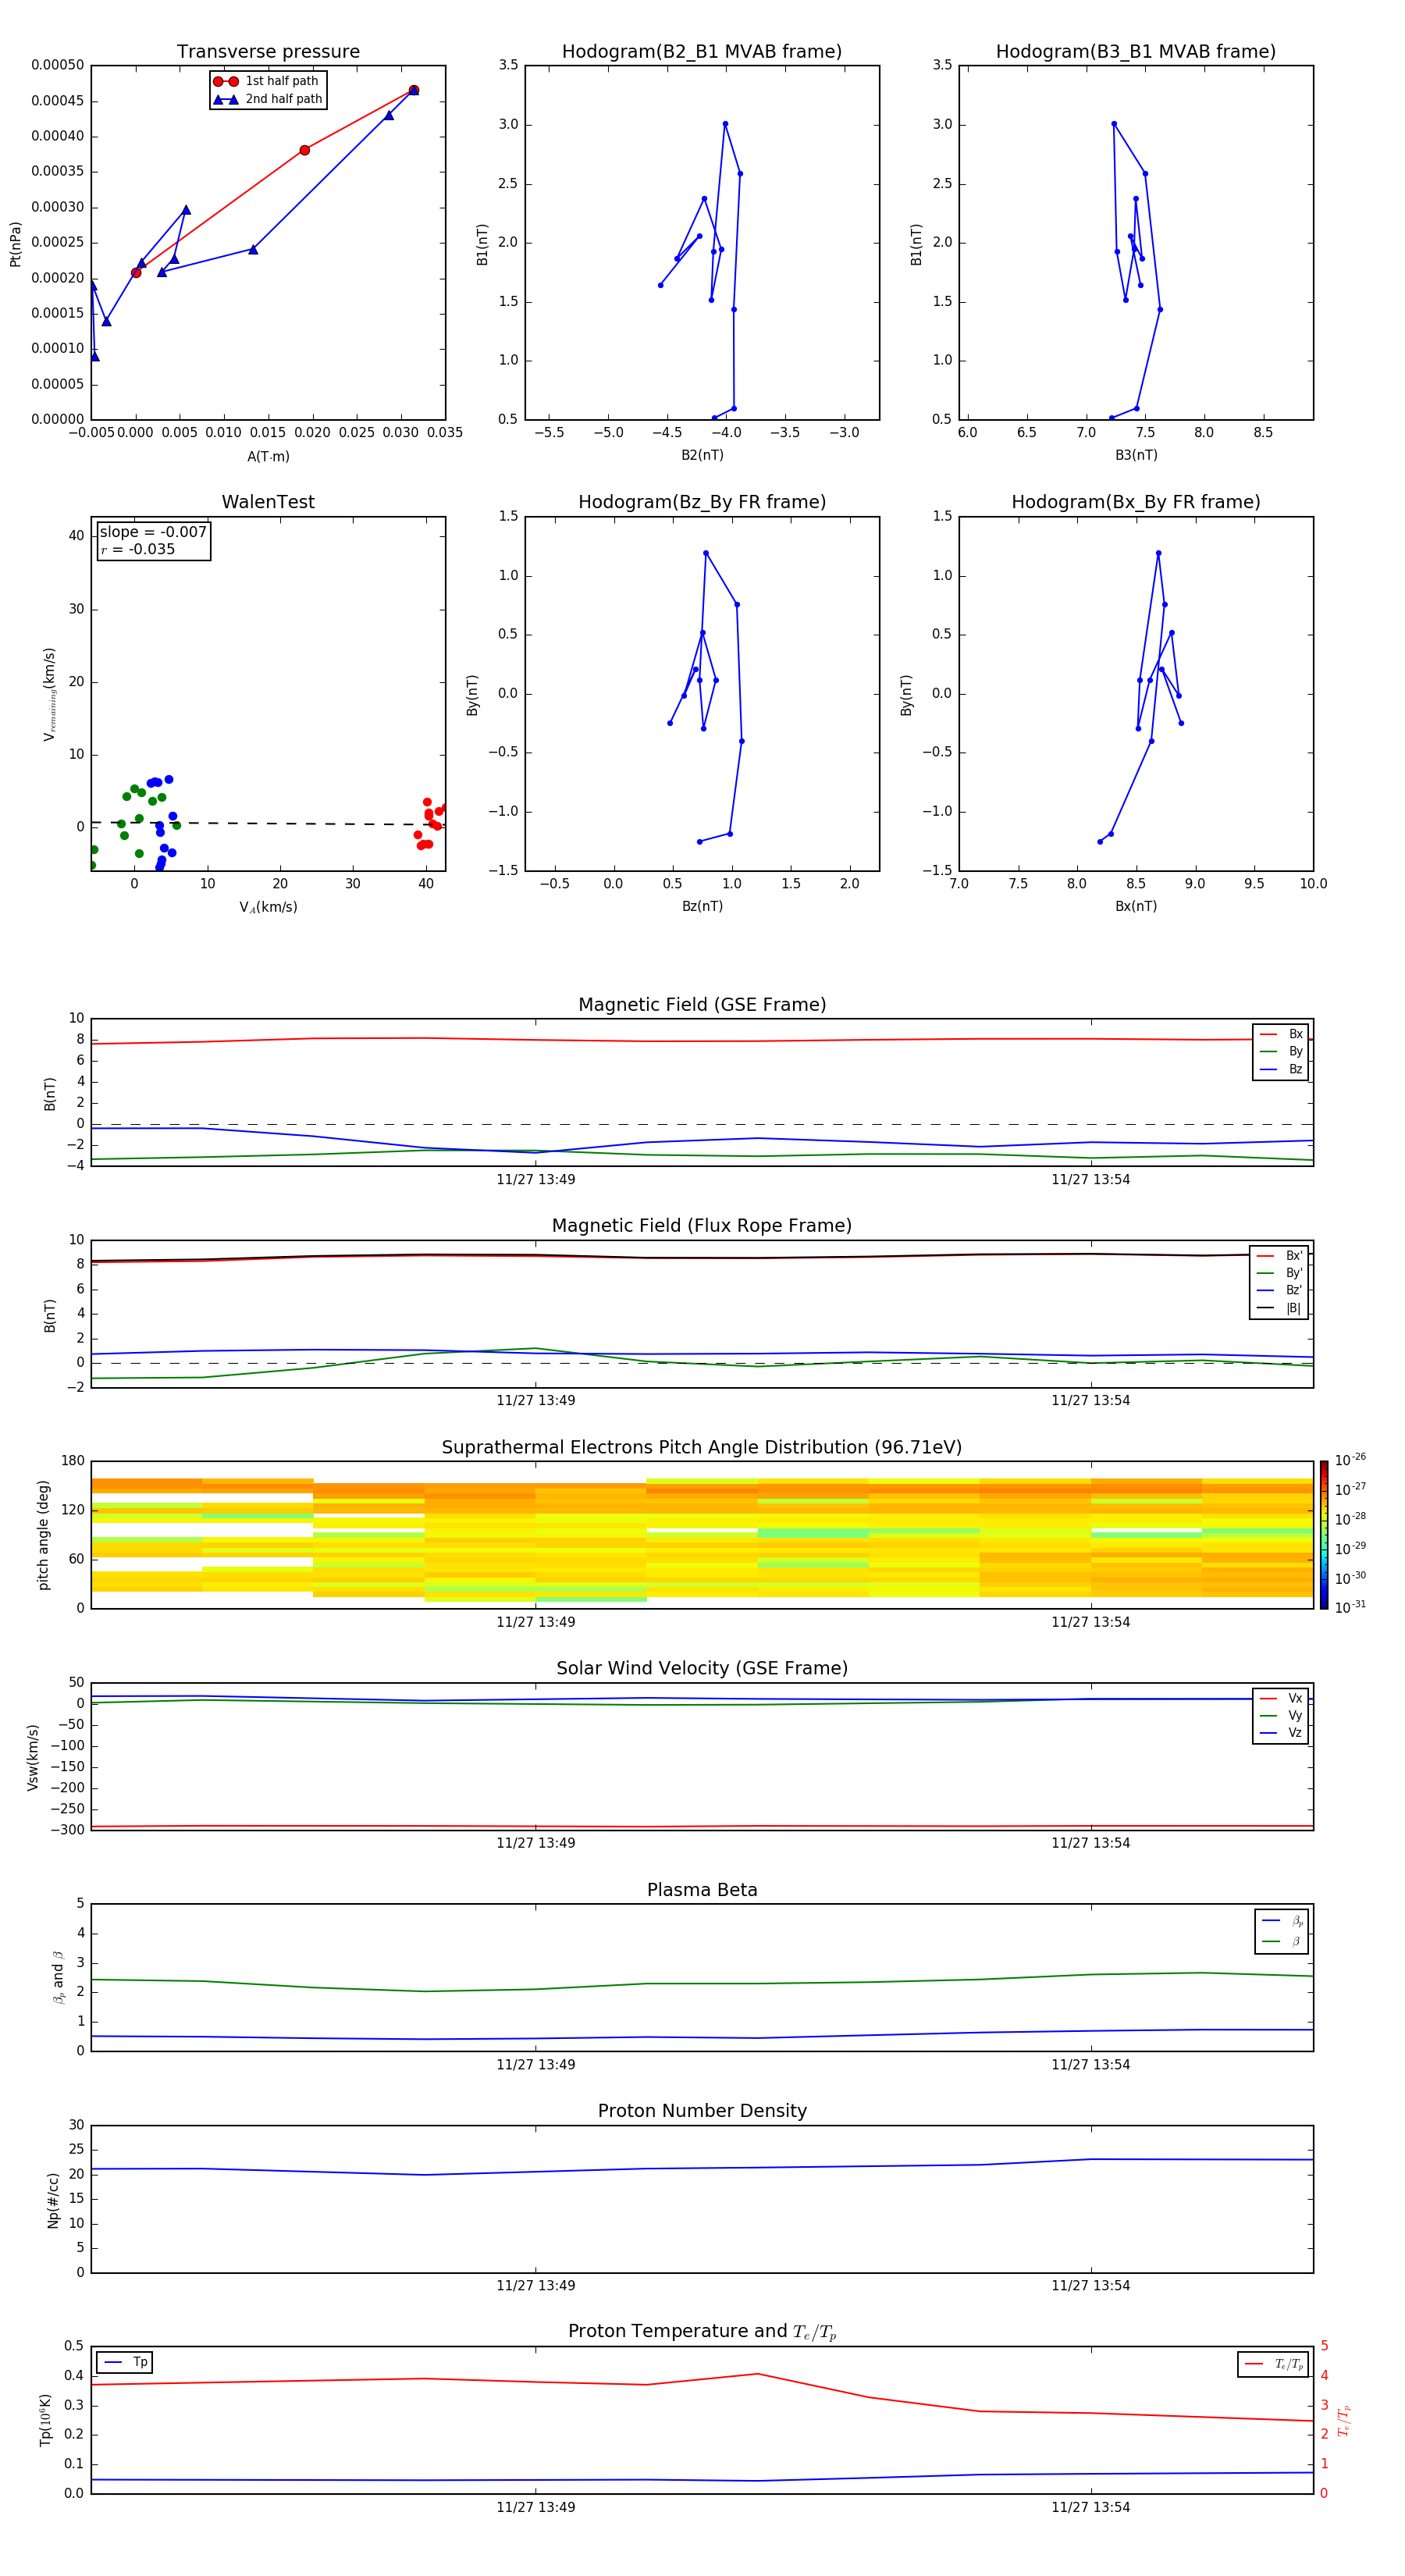
Task: Click the 'Vx' velocity legend entry
Action: [x=1282, y=1698]
